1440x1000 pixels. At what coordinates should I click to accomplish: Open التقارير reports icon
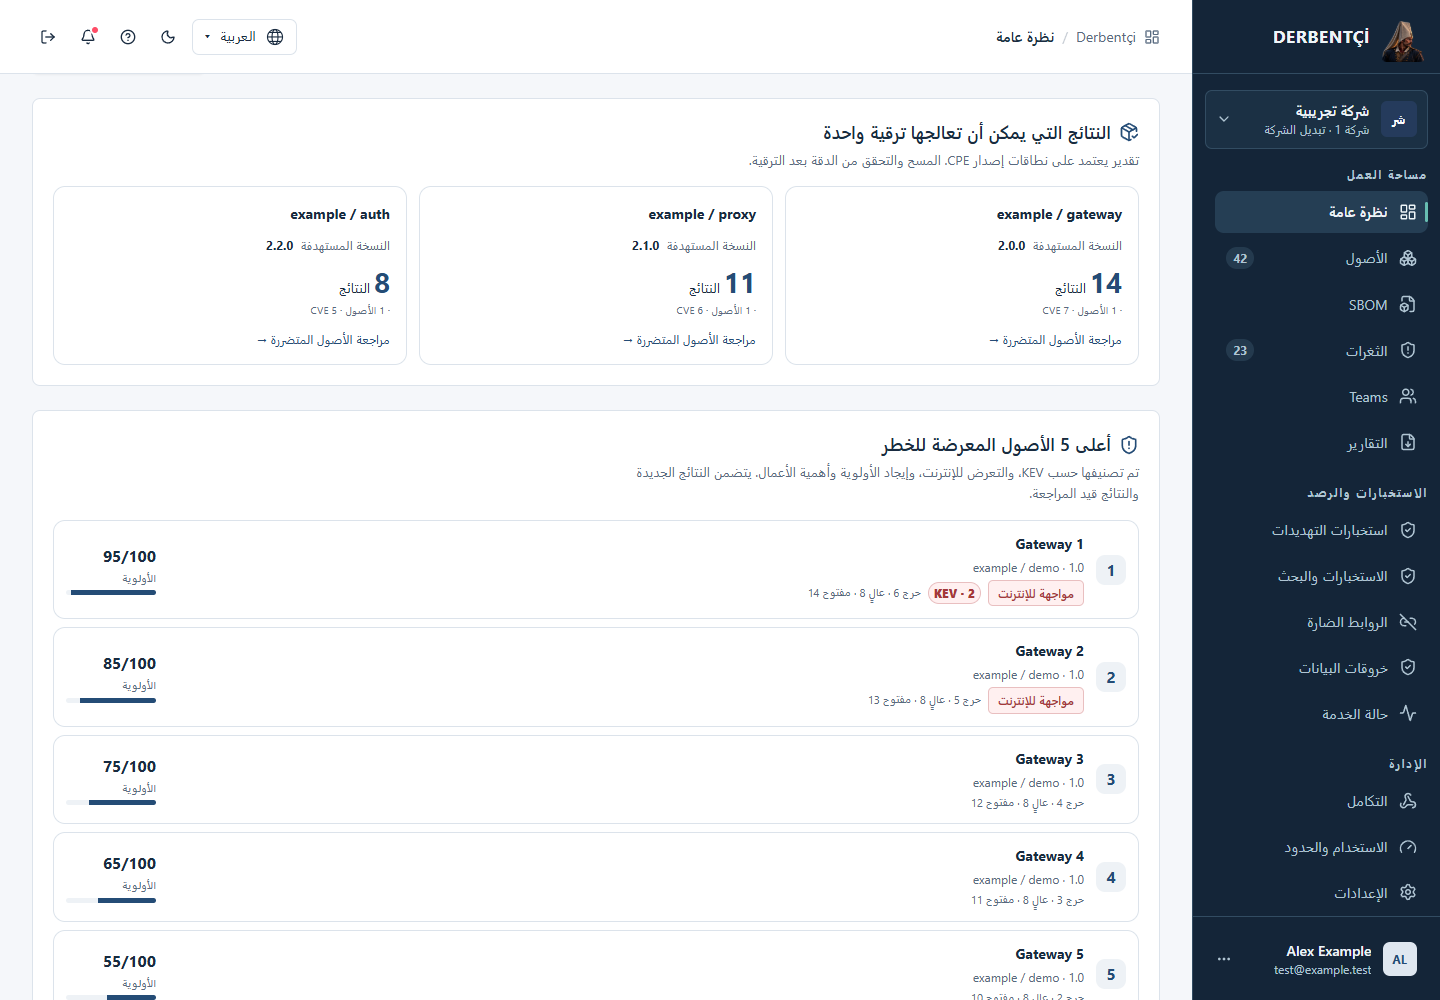(x=1408, y=443)
